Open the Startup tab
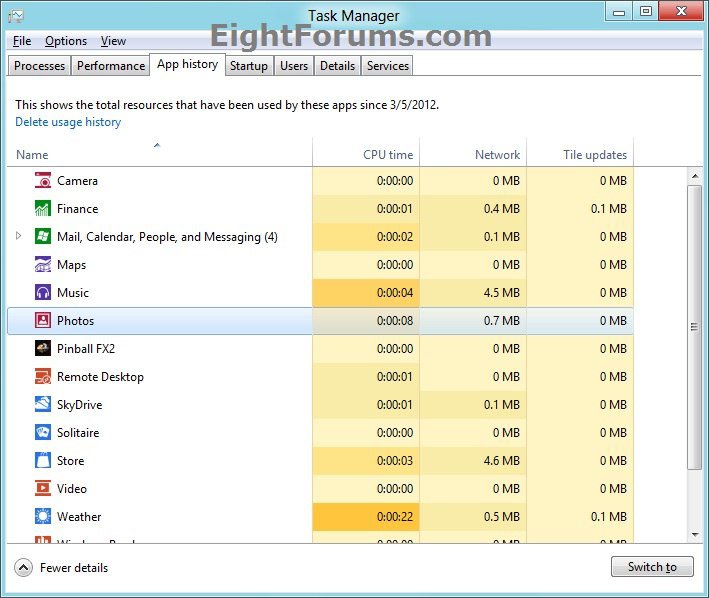 (248, 66)
